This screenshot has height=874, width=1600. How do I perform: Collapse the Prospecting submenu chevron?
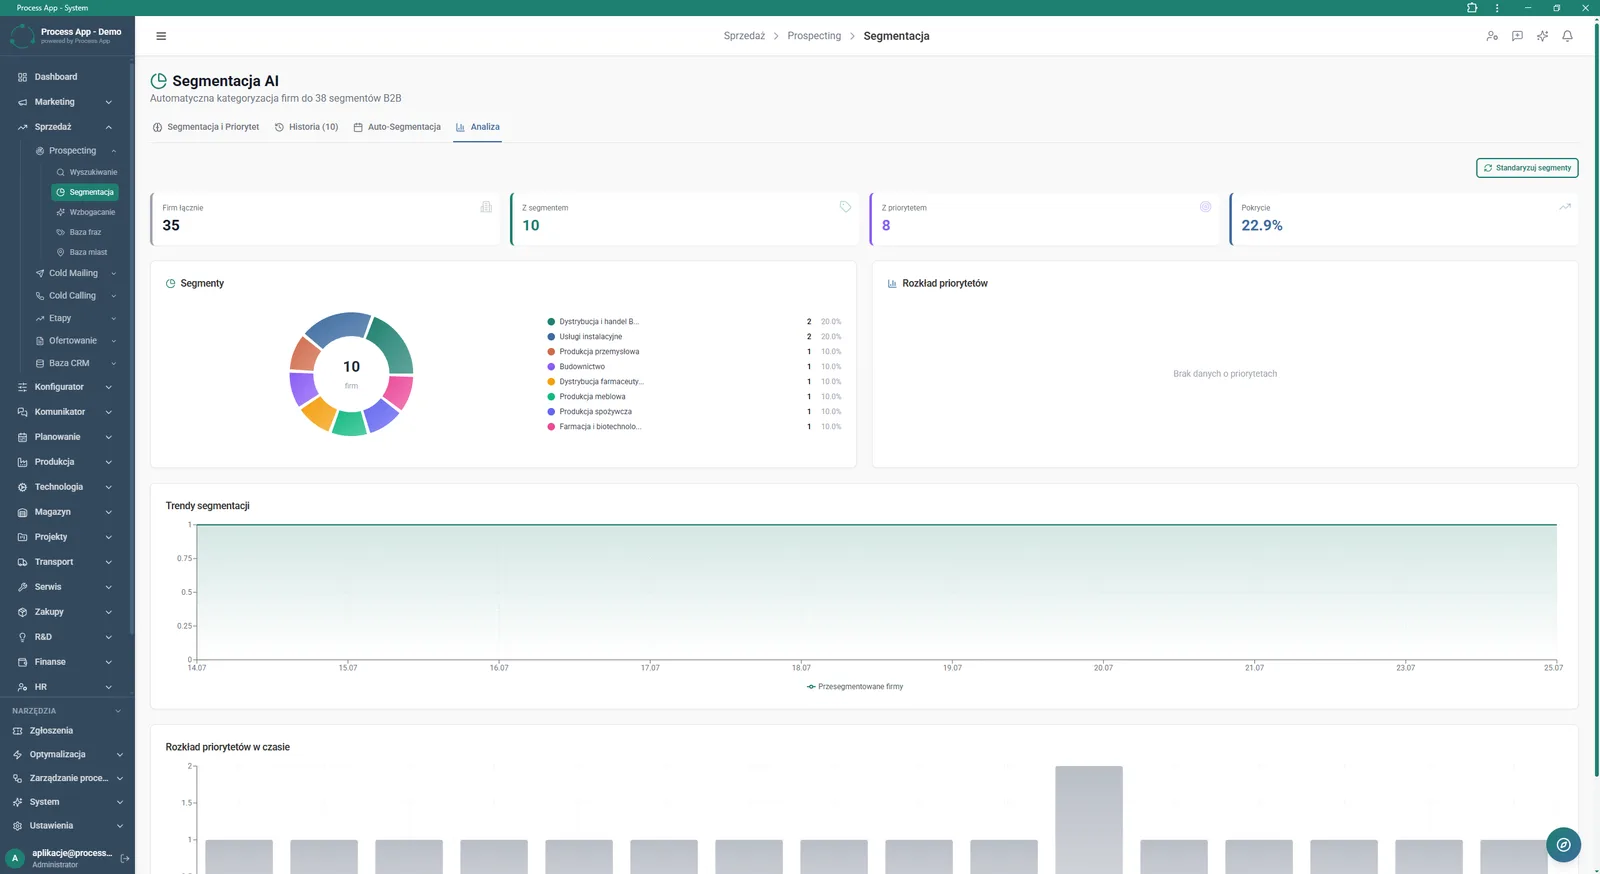pos(114,151)
